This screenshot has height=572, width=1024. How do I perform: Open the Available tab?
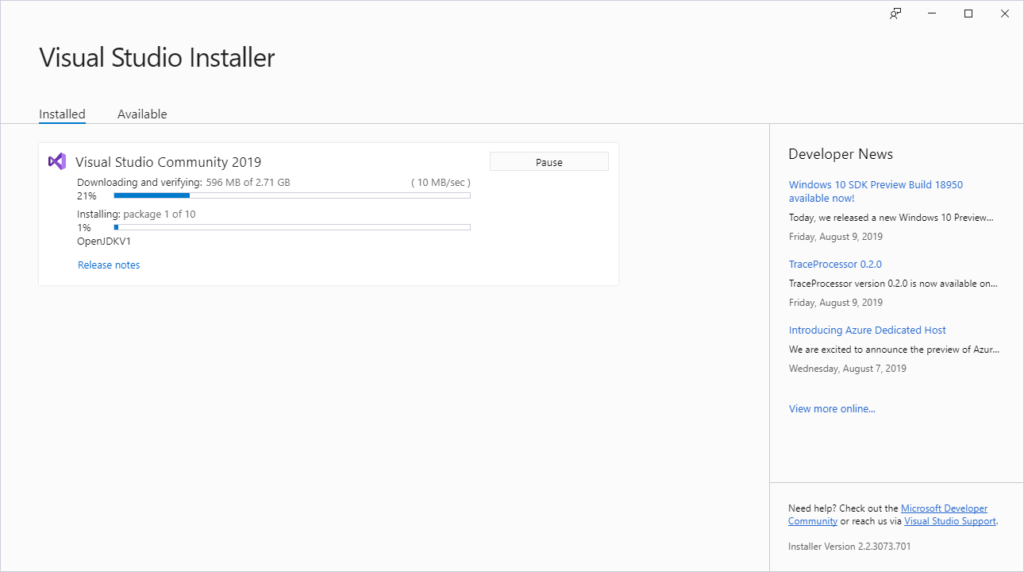pos(142,114)
